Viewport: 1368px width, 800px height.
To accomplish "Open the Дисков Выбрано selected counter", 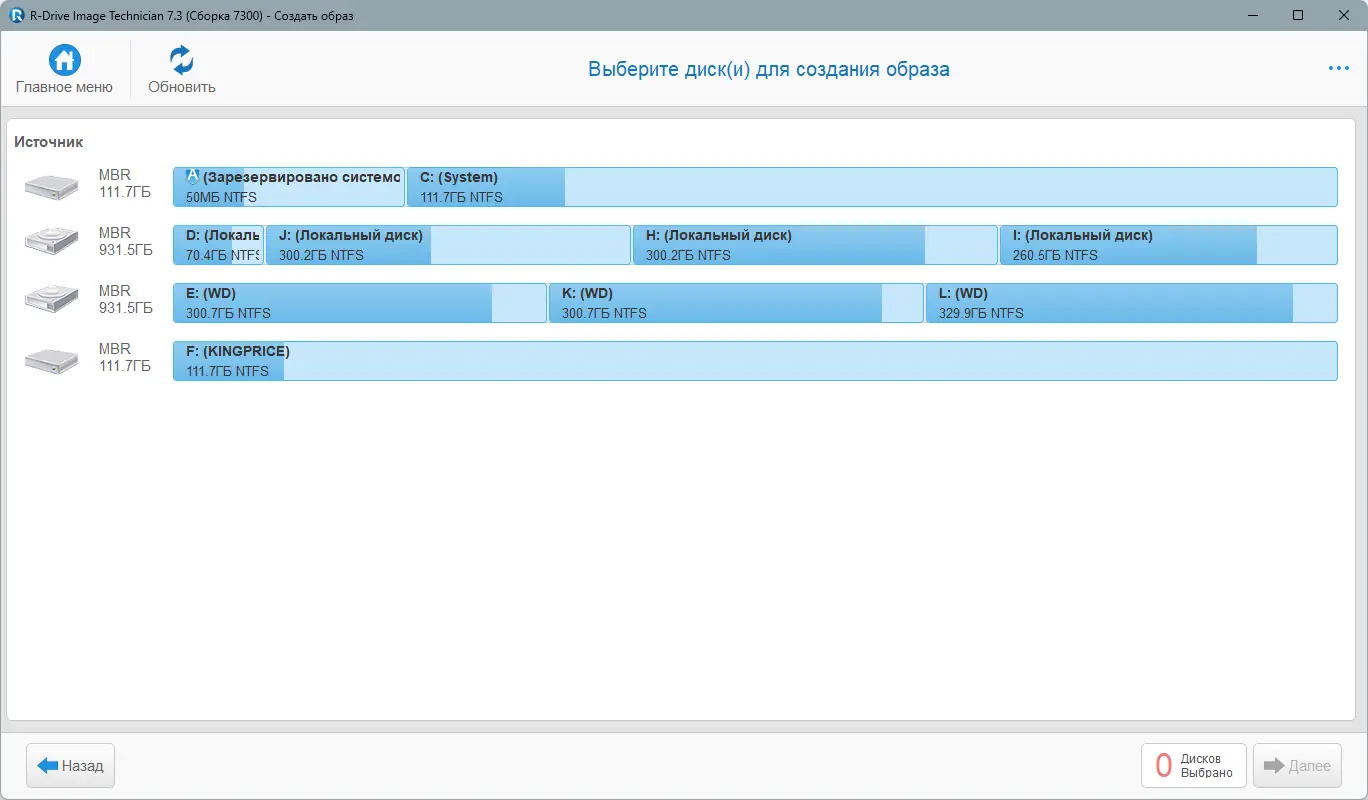I will pos(1194,766).
